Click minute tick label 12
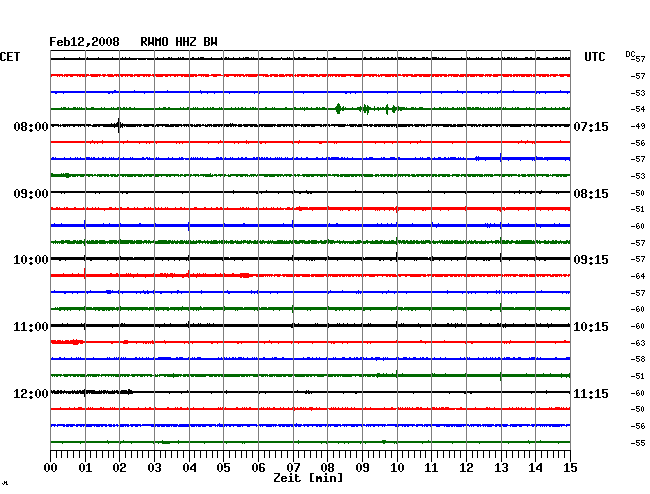Viewport: 650px width, 494px height. coord(466,468)
